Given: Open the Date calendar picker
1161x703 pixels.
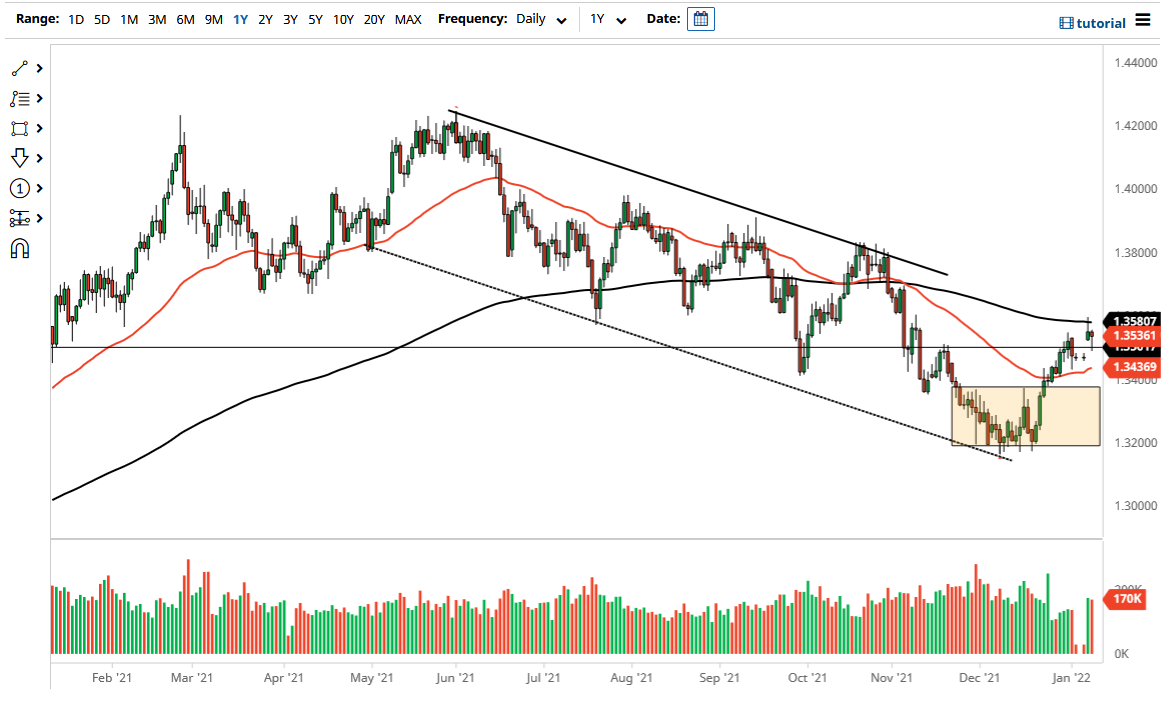Looking at the screenshot, I should (700, 18).
